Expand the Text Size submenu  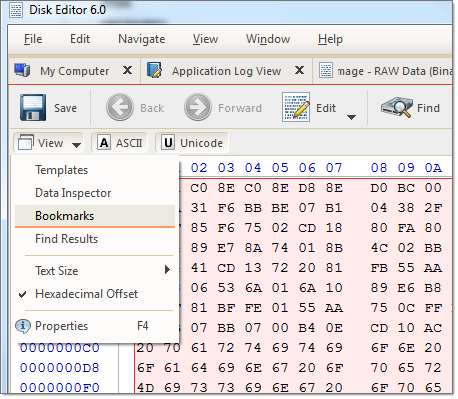click(x=95, y=270)
